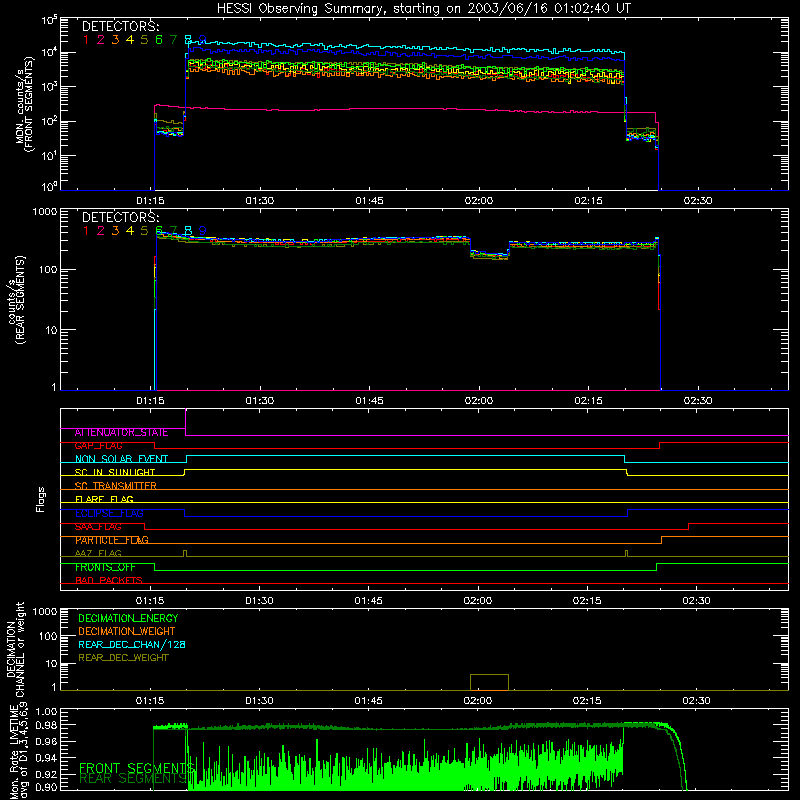Click the DECIMATION_WEIGHT legend entry
Image resolution: width=800 pixels, height=800 pixels.
127,632
